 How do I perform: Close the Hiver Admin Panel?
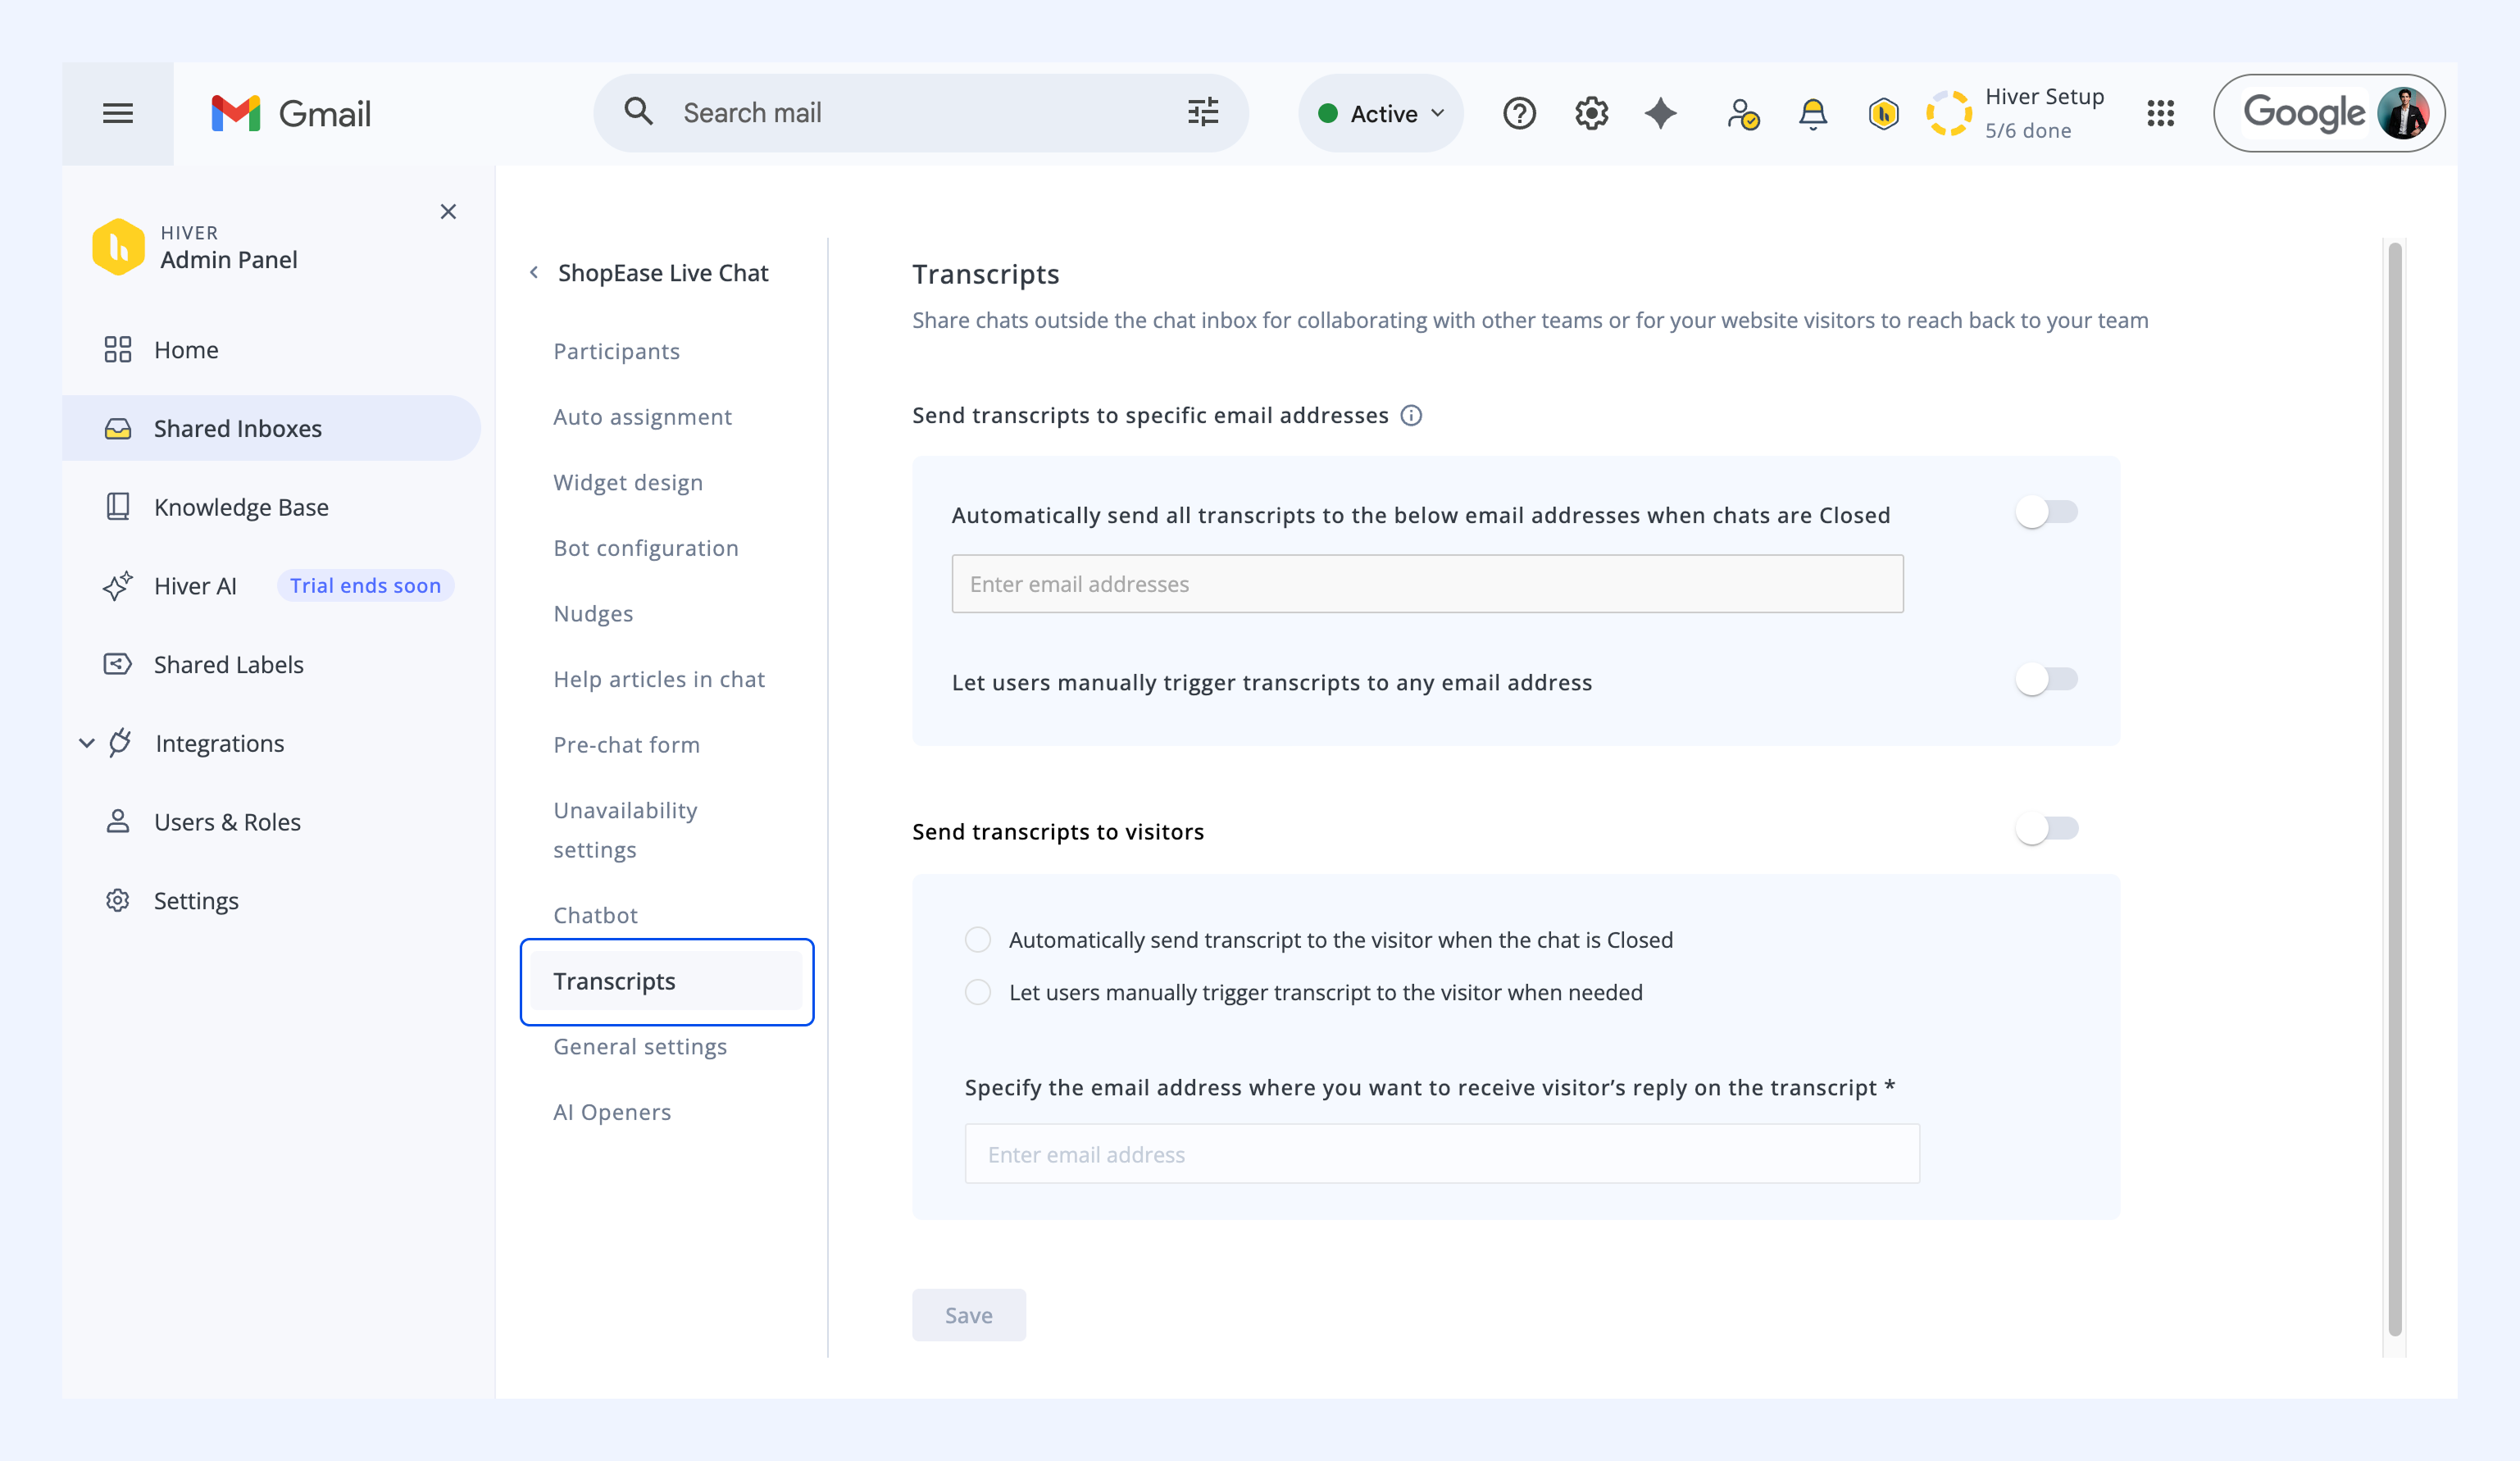click(448, 211)
